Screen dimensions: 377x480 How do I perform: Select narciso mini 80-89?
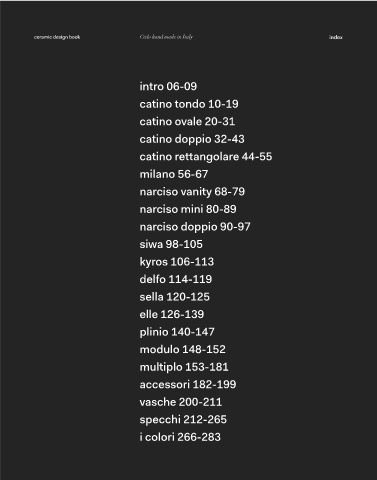pyautogui.click(x=188, y=209)
